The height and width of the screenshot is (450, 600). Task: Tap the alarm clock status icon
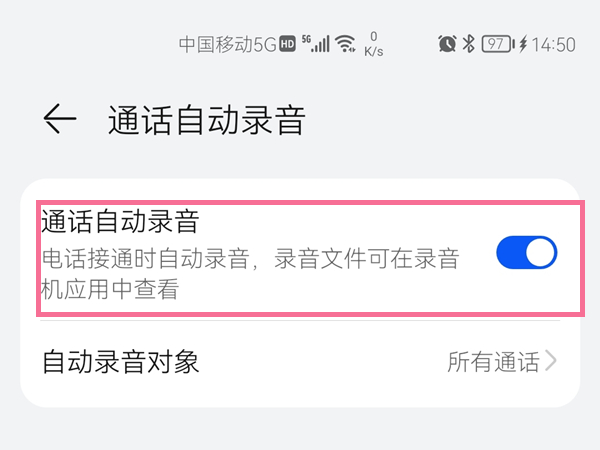click(446, 44)
